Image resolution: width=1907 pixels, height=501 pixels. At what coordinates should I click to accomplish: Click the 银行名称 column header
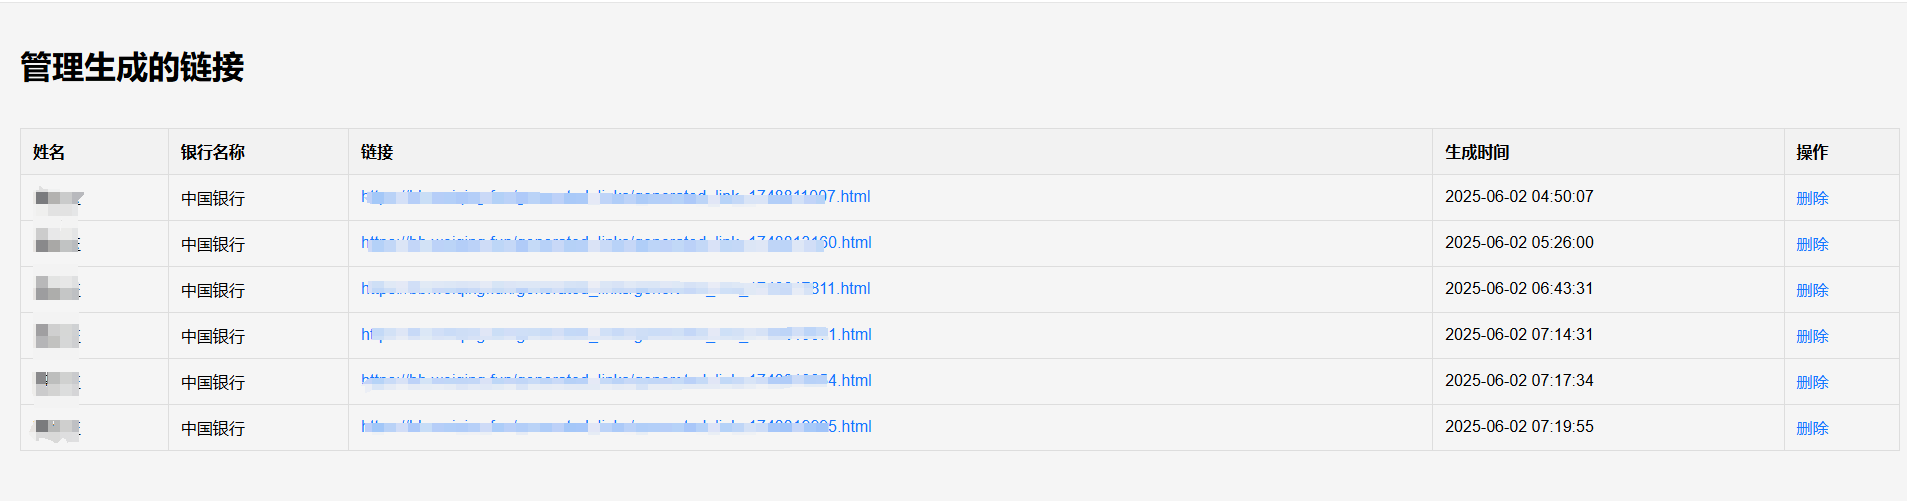click(x=212, y=152)
